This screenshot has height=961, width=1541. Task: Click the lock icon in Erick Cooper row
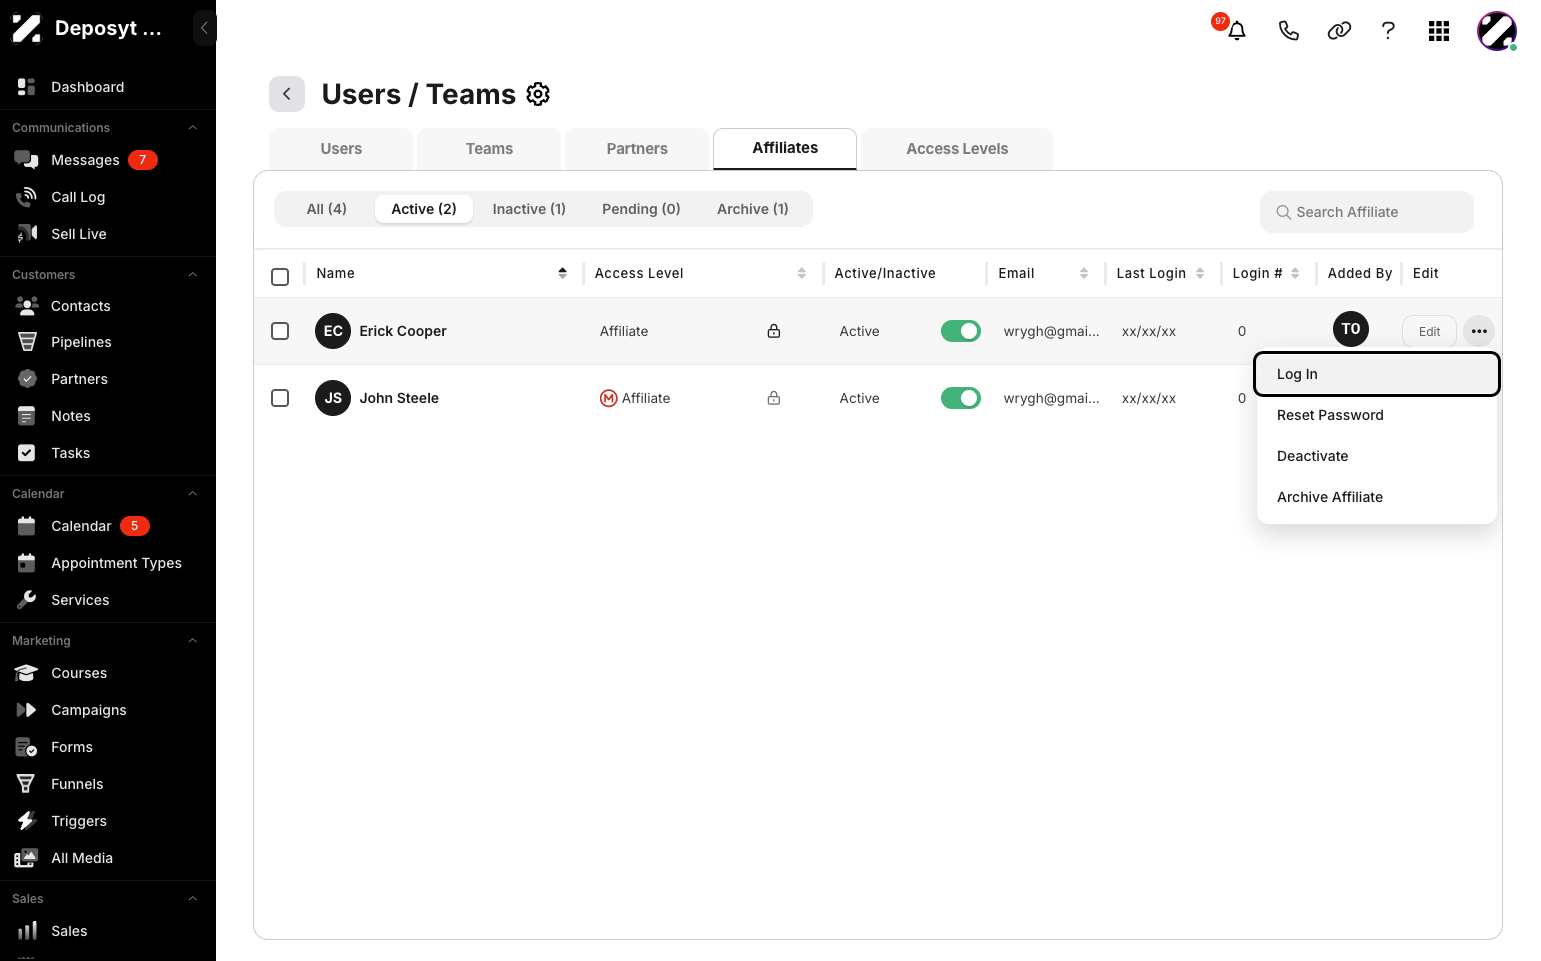[x=774, y=331]
